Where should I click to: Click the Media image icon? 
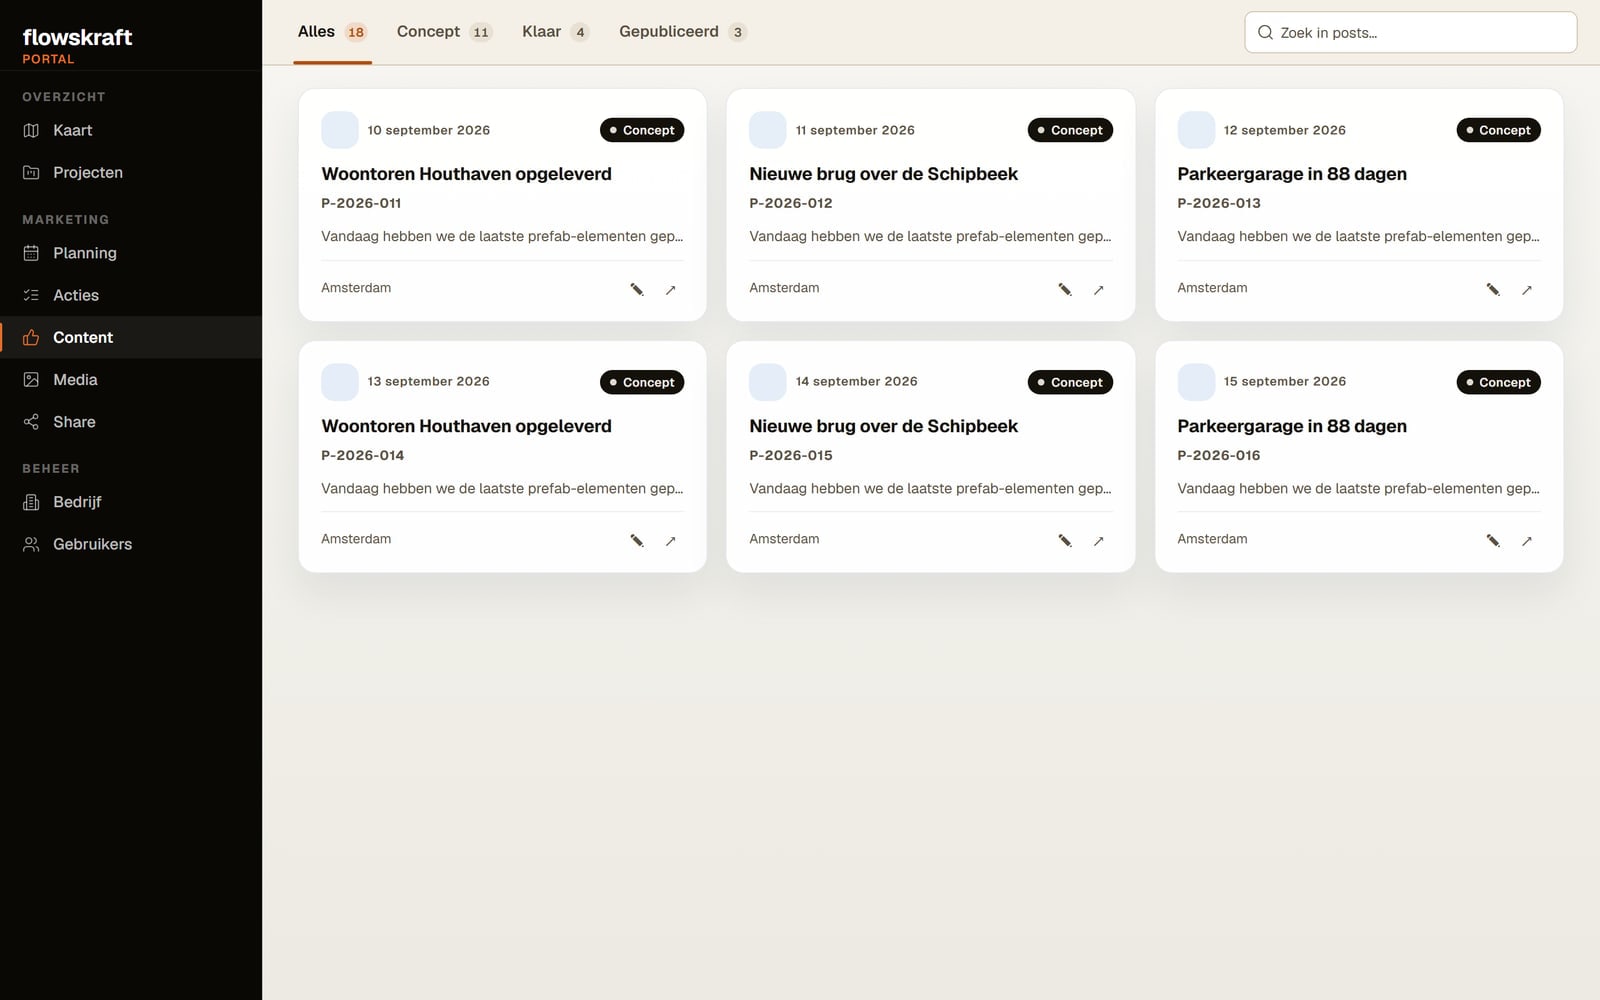31,379
